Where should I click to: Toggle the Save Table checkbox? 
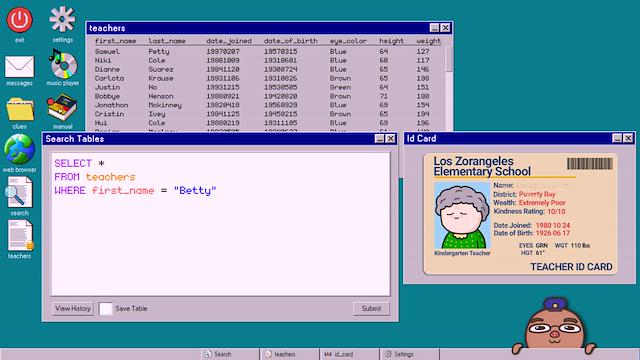[x=105, y=309]
